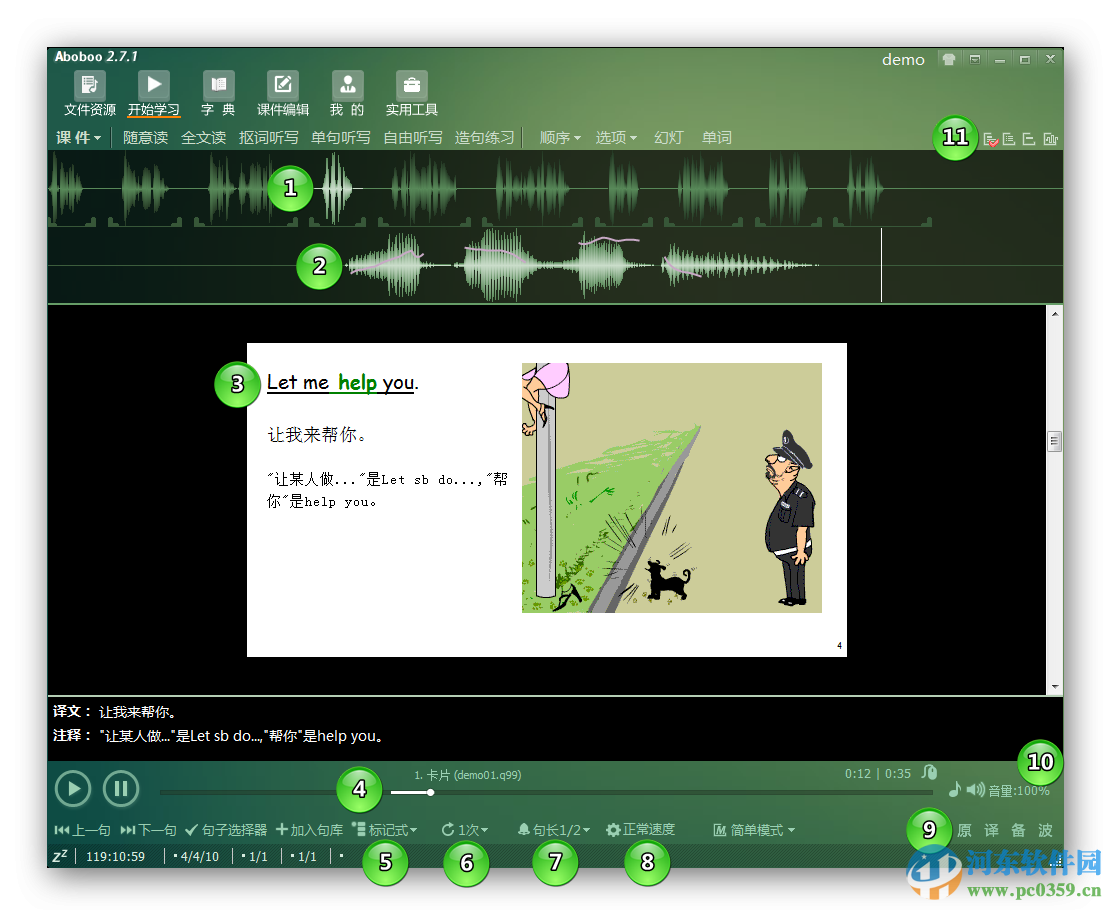Toggle 原 original text display
The image size is (1111, 915).
click(963, 829)
